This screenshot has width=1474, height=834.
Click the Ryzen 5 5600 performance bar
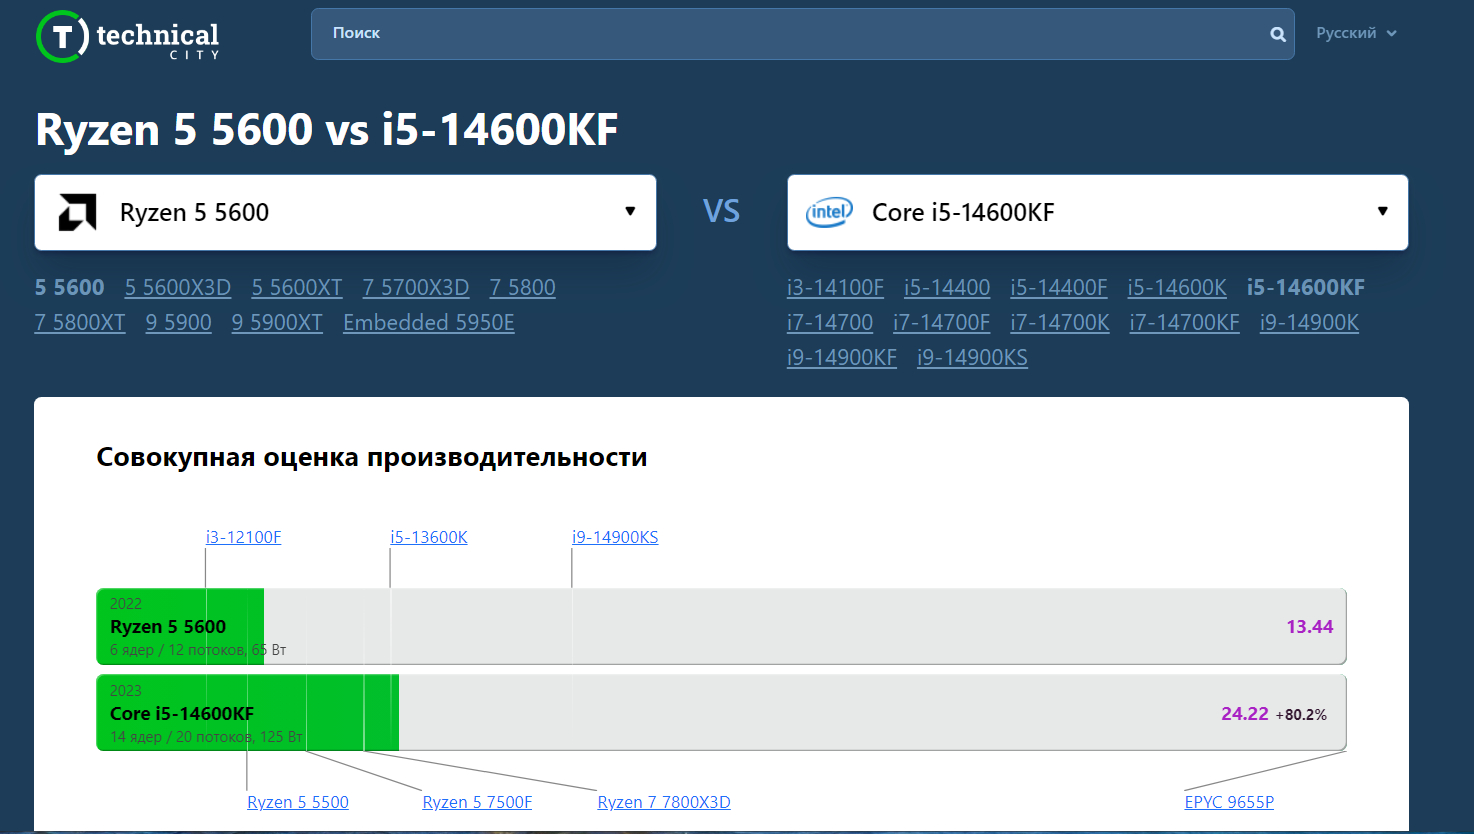click(721, 626)
